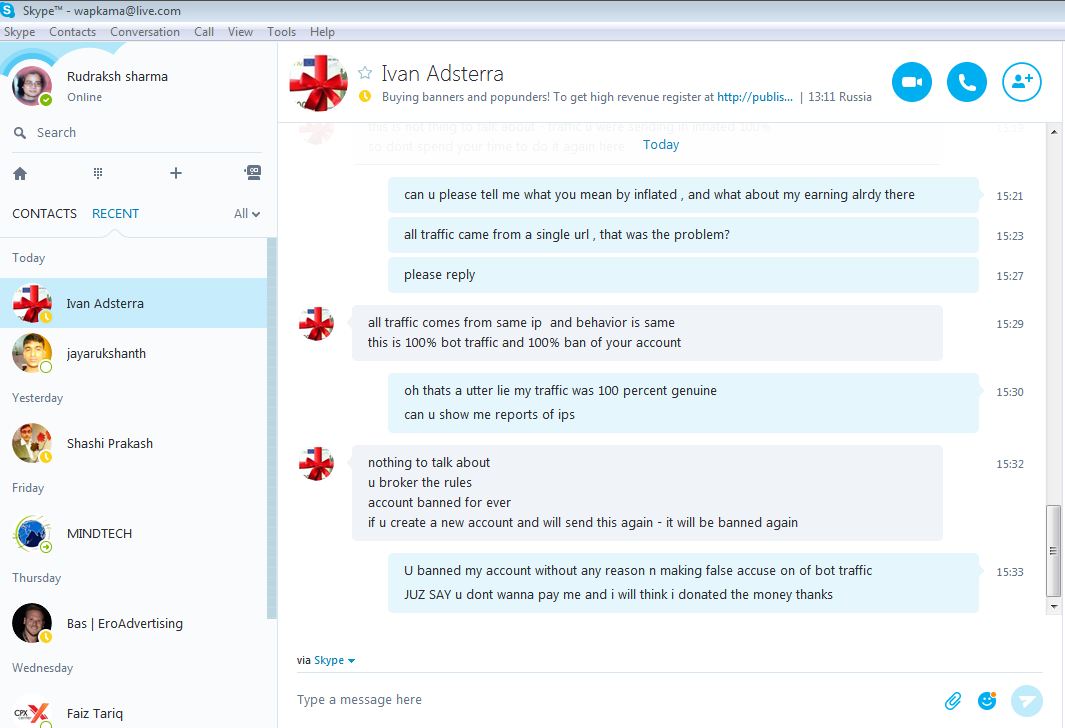Click away status icon beside mood message
The width and height of the screenshot is (1065, 728).
coord(365,96)
